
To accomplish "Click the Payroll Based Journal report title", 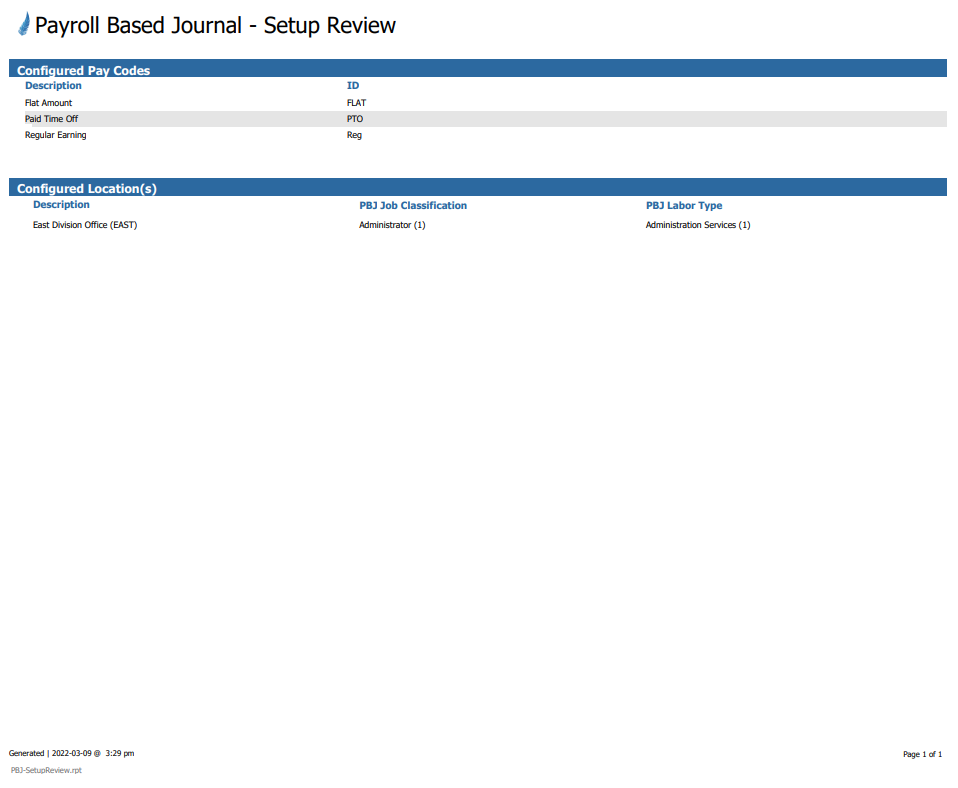I will point(215,26).
